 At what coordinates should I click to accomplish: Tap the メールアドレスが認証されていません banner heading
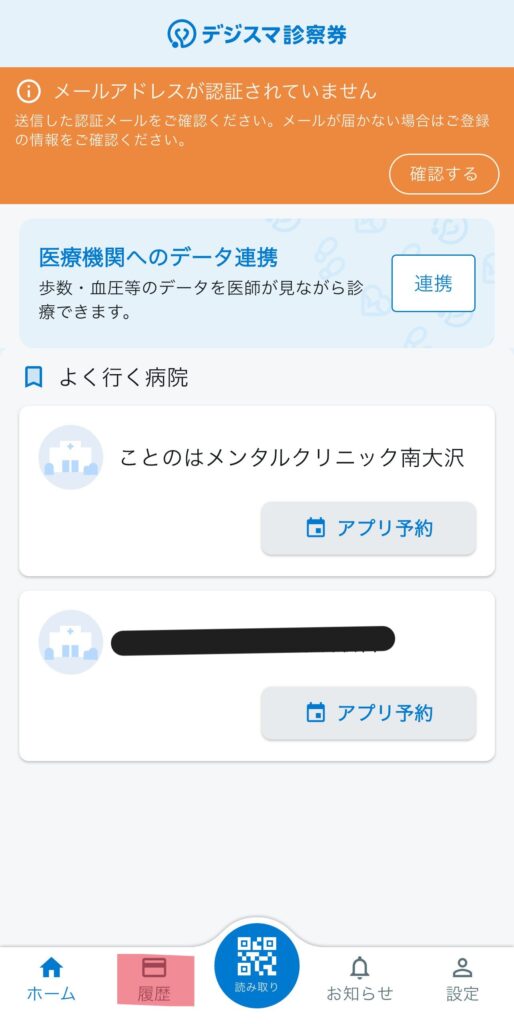pos(215,91)
